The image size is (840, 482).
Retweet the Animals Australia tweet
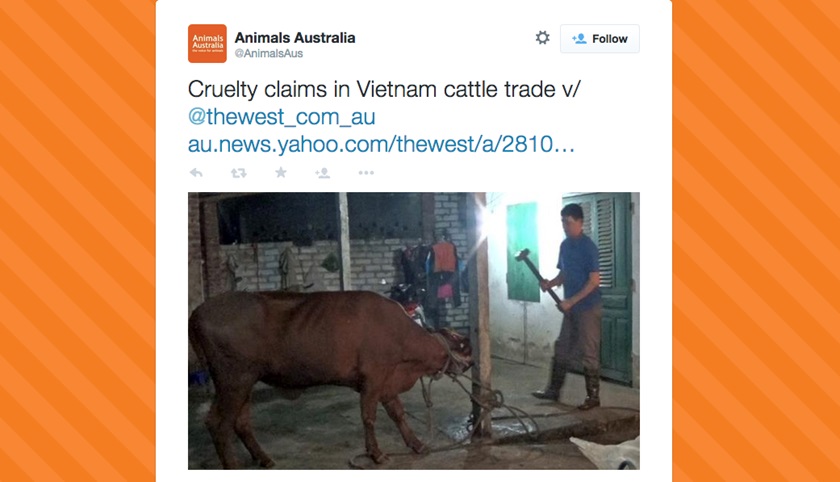click(x=238, y=173)
